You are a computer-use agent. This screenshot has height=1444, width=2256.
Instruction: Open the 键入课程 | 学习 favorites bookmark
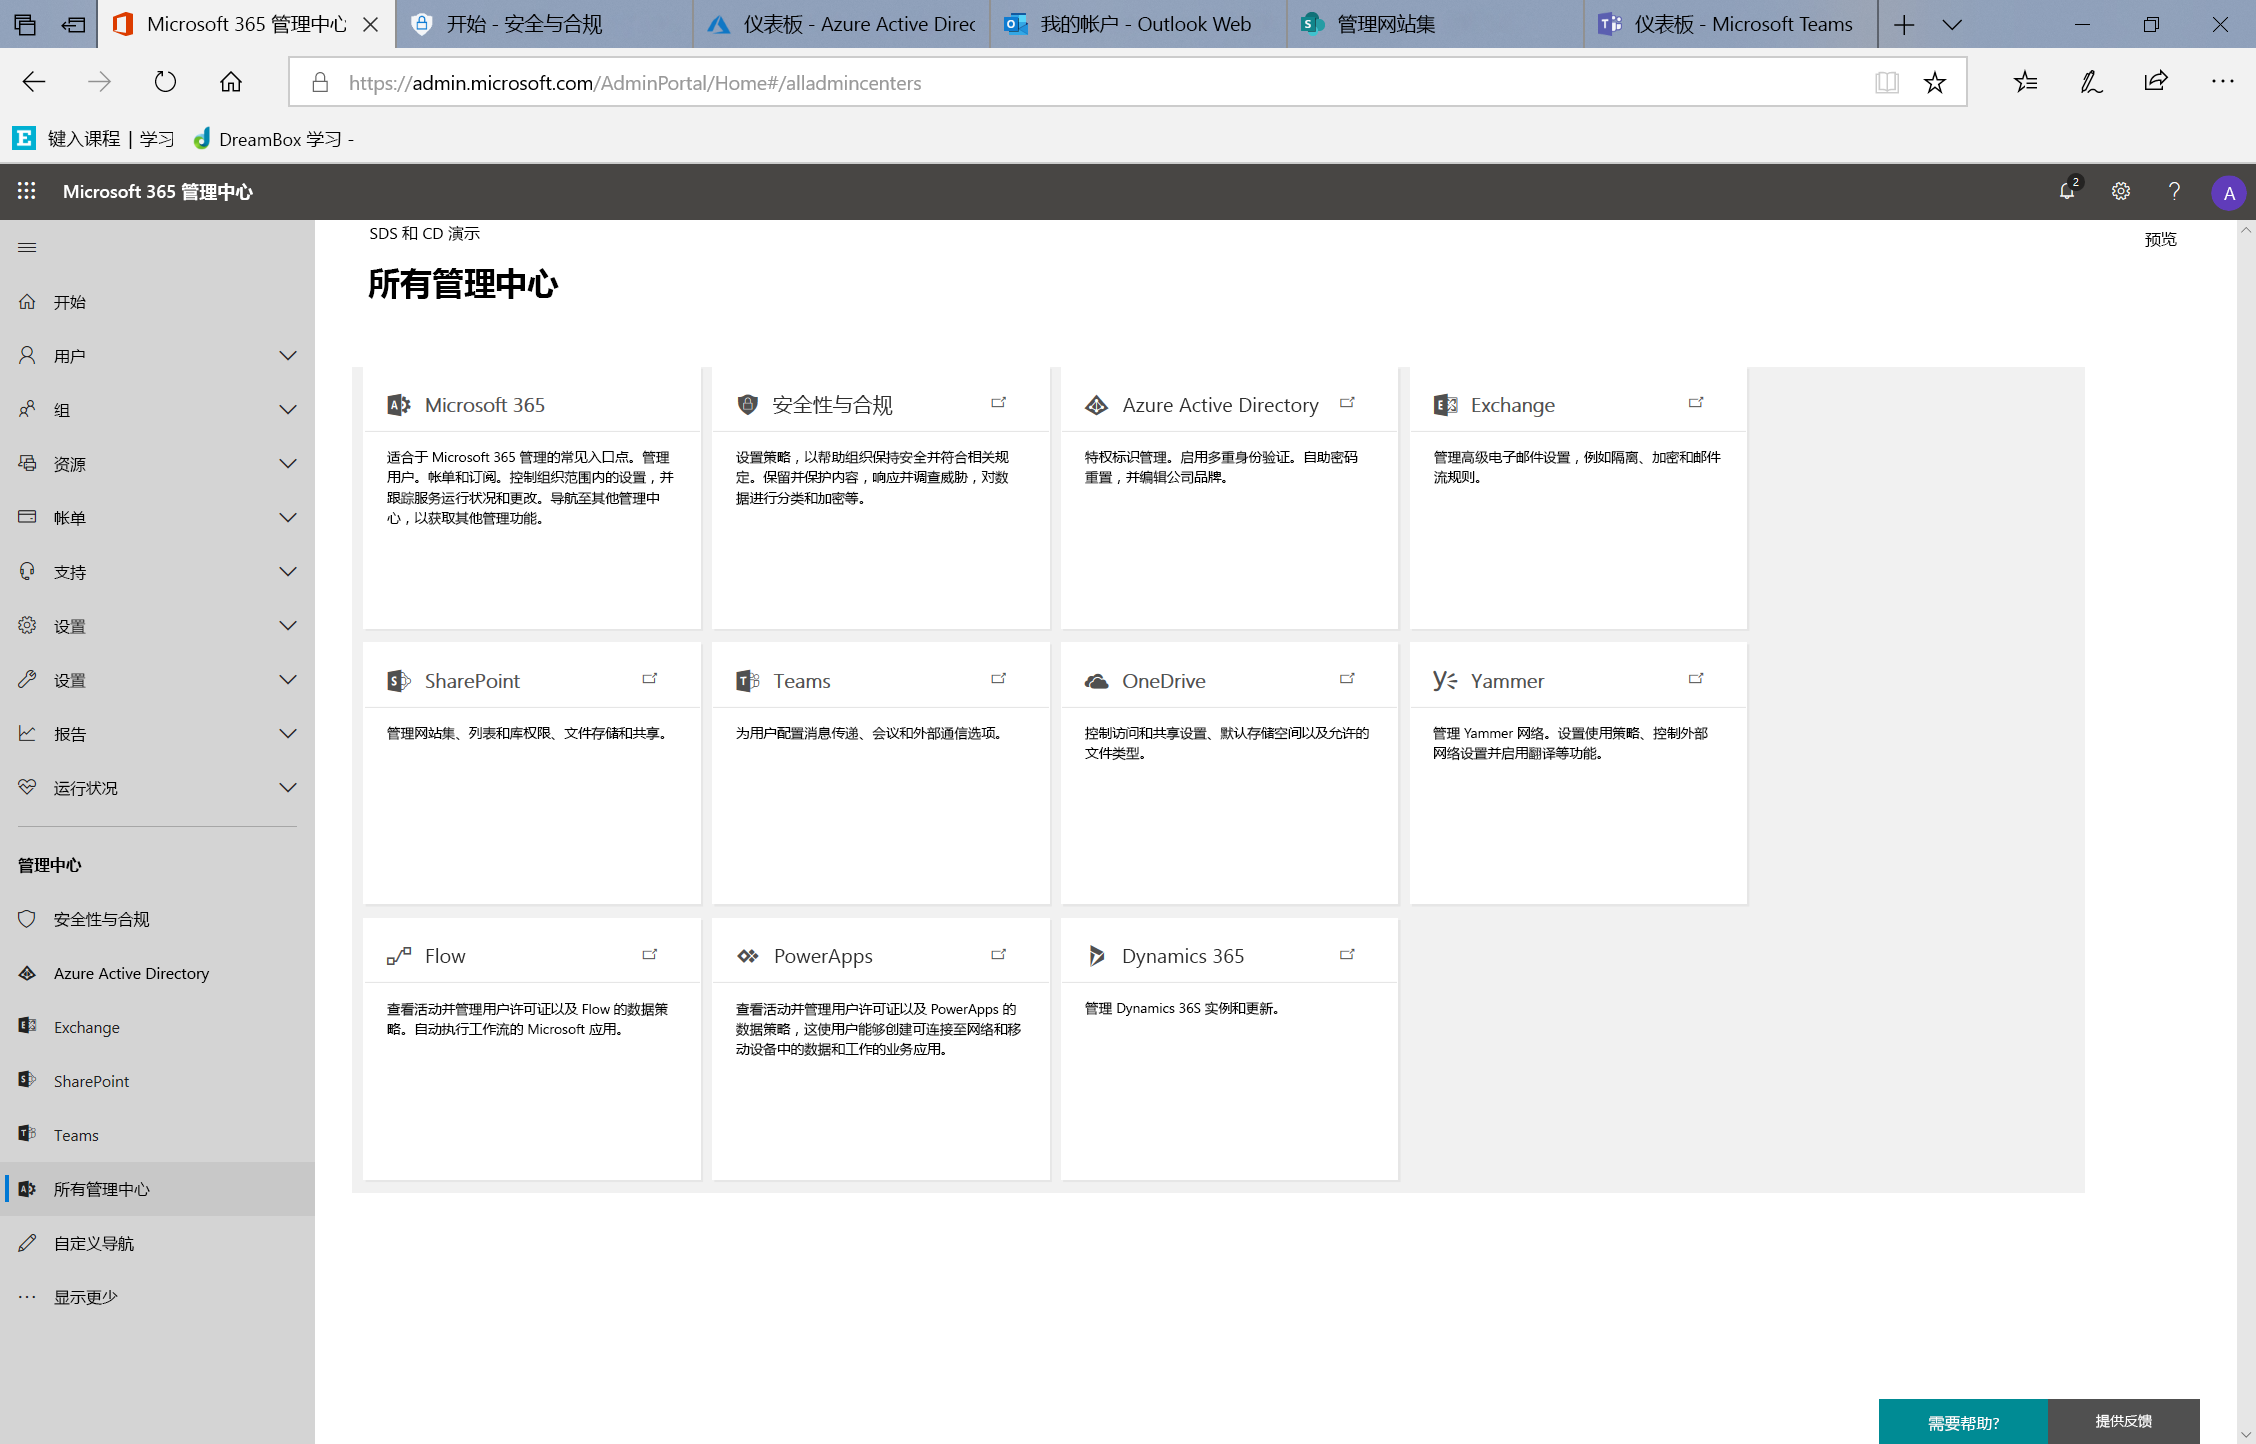(94, 139)
